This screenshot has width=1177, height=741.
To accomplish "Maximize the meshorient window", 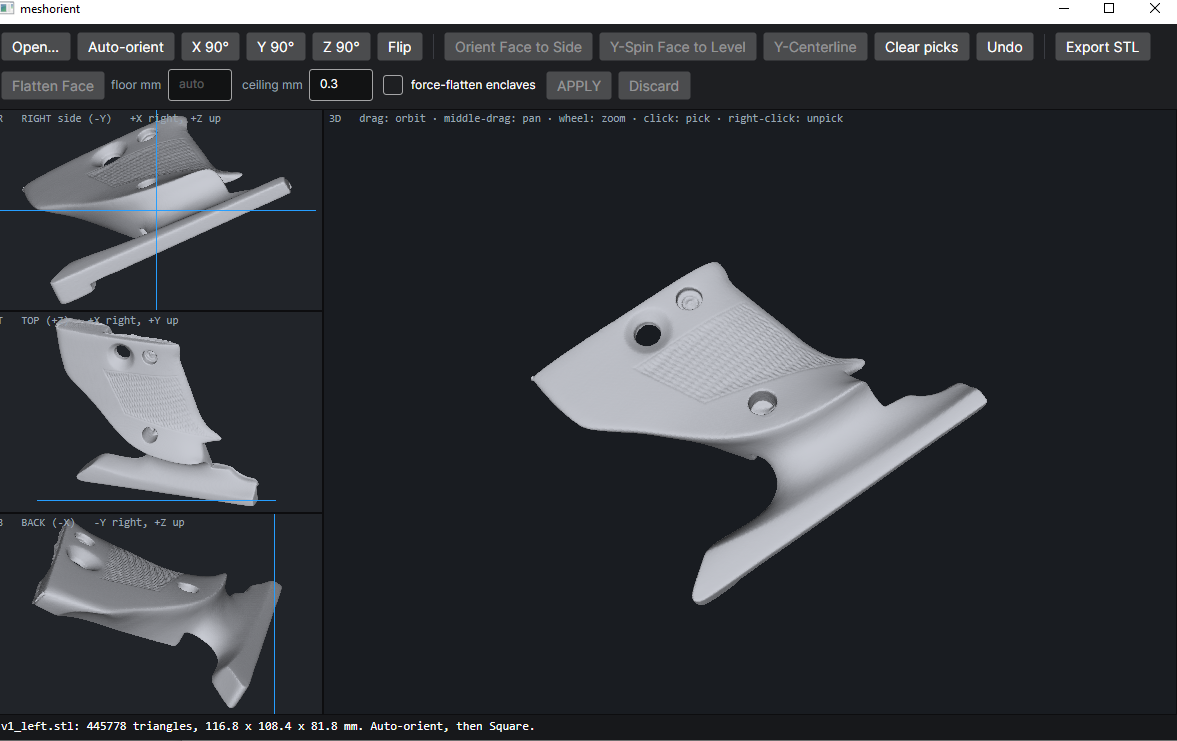I will 1109,9.
